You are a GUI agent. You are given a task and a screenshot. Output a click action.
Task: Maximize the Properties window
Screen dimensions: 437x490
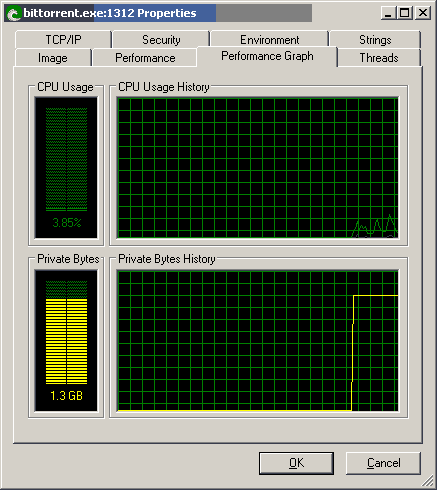405,13
